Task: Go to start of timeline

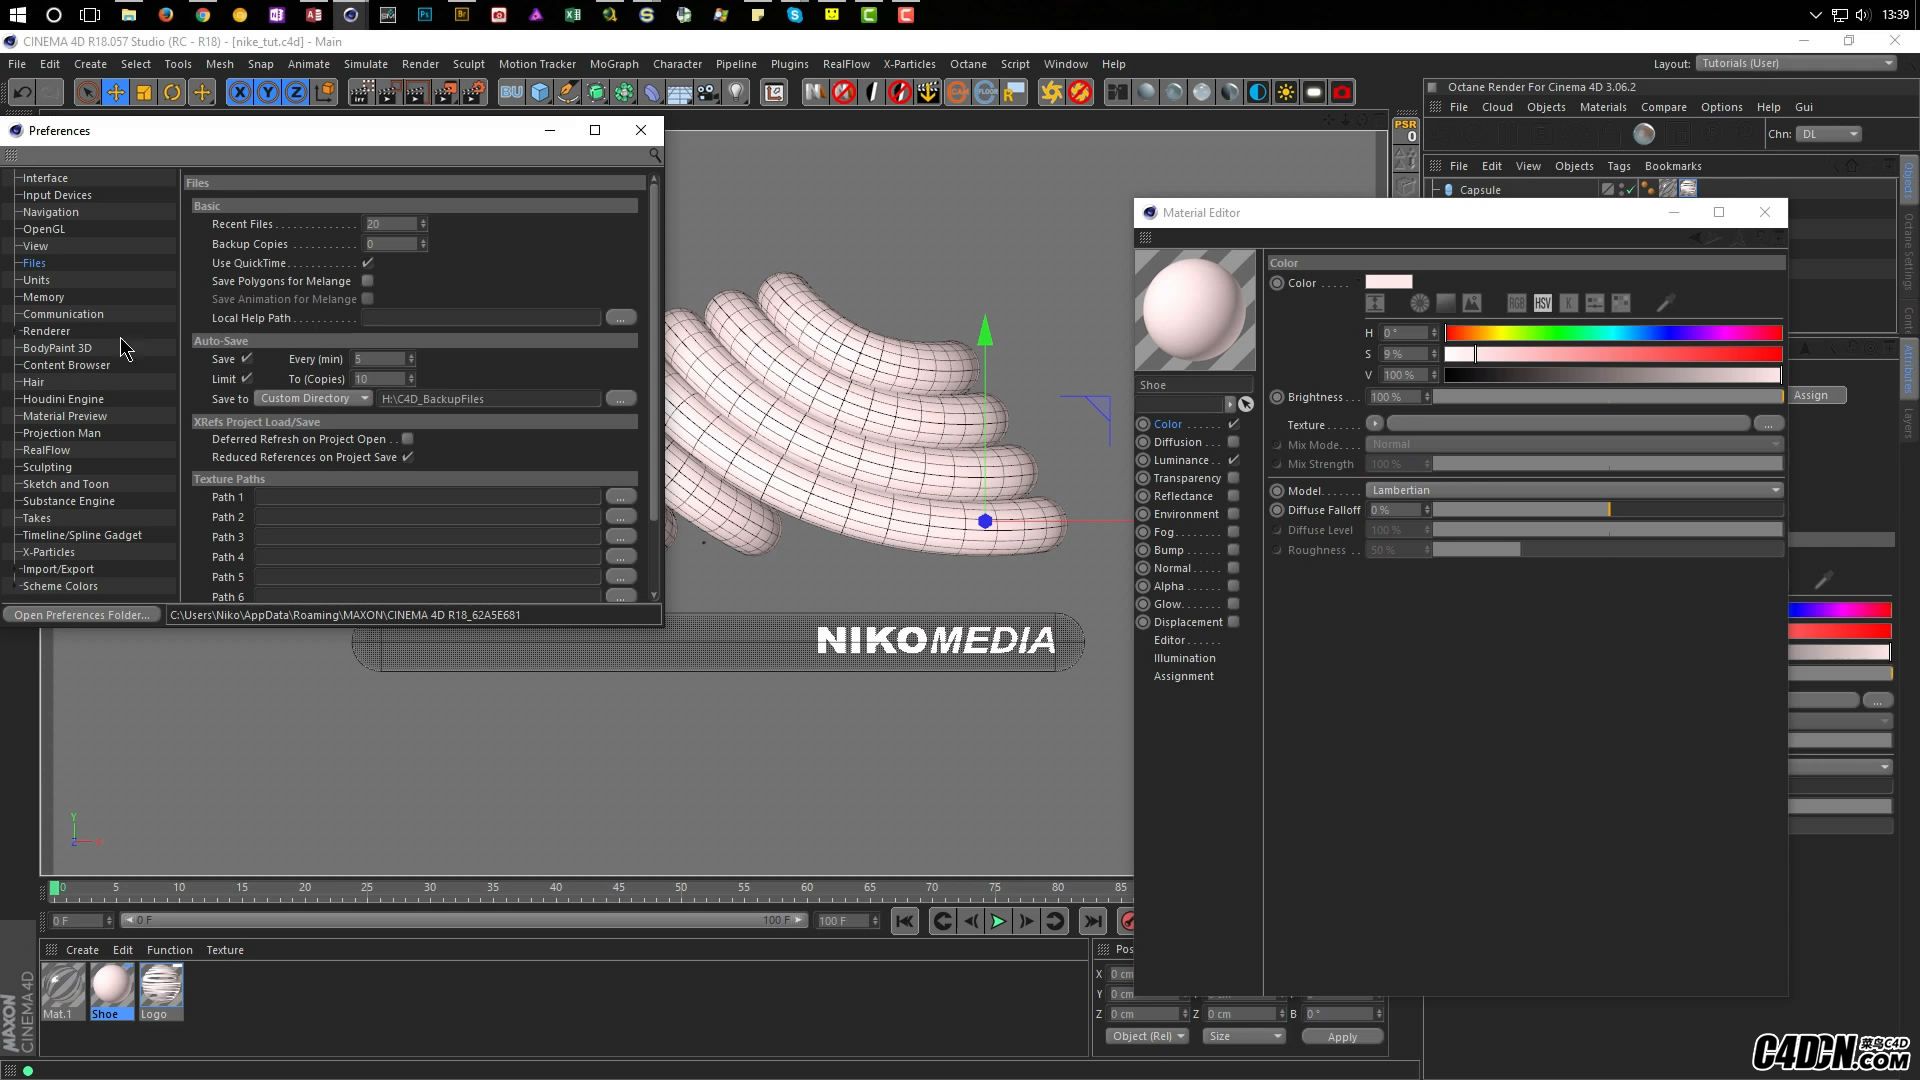Action: 905,921
